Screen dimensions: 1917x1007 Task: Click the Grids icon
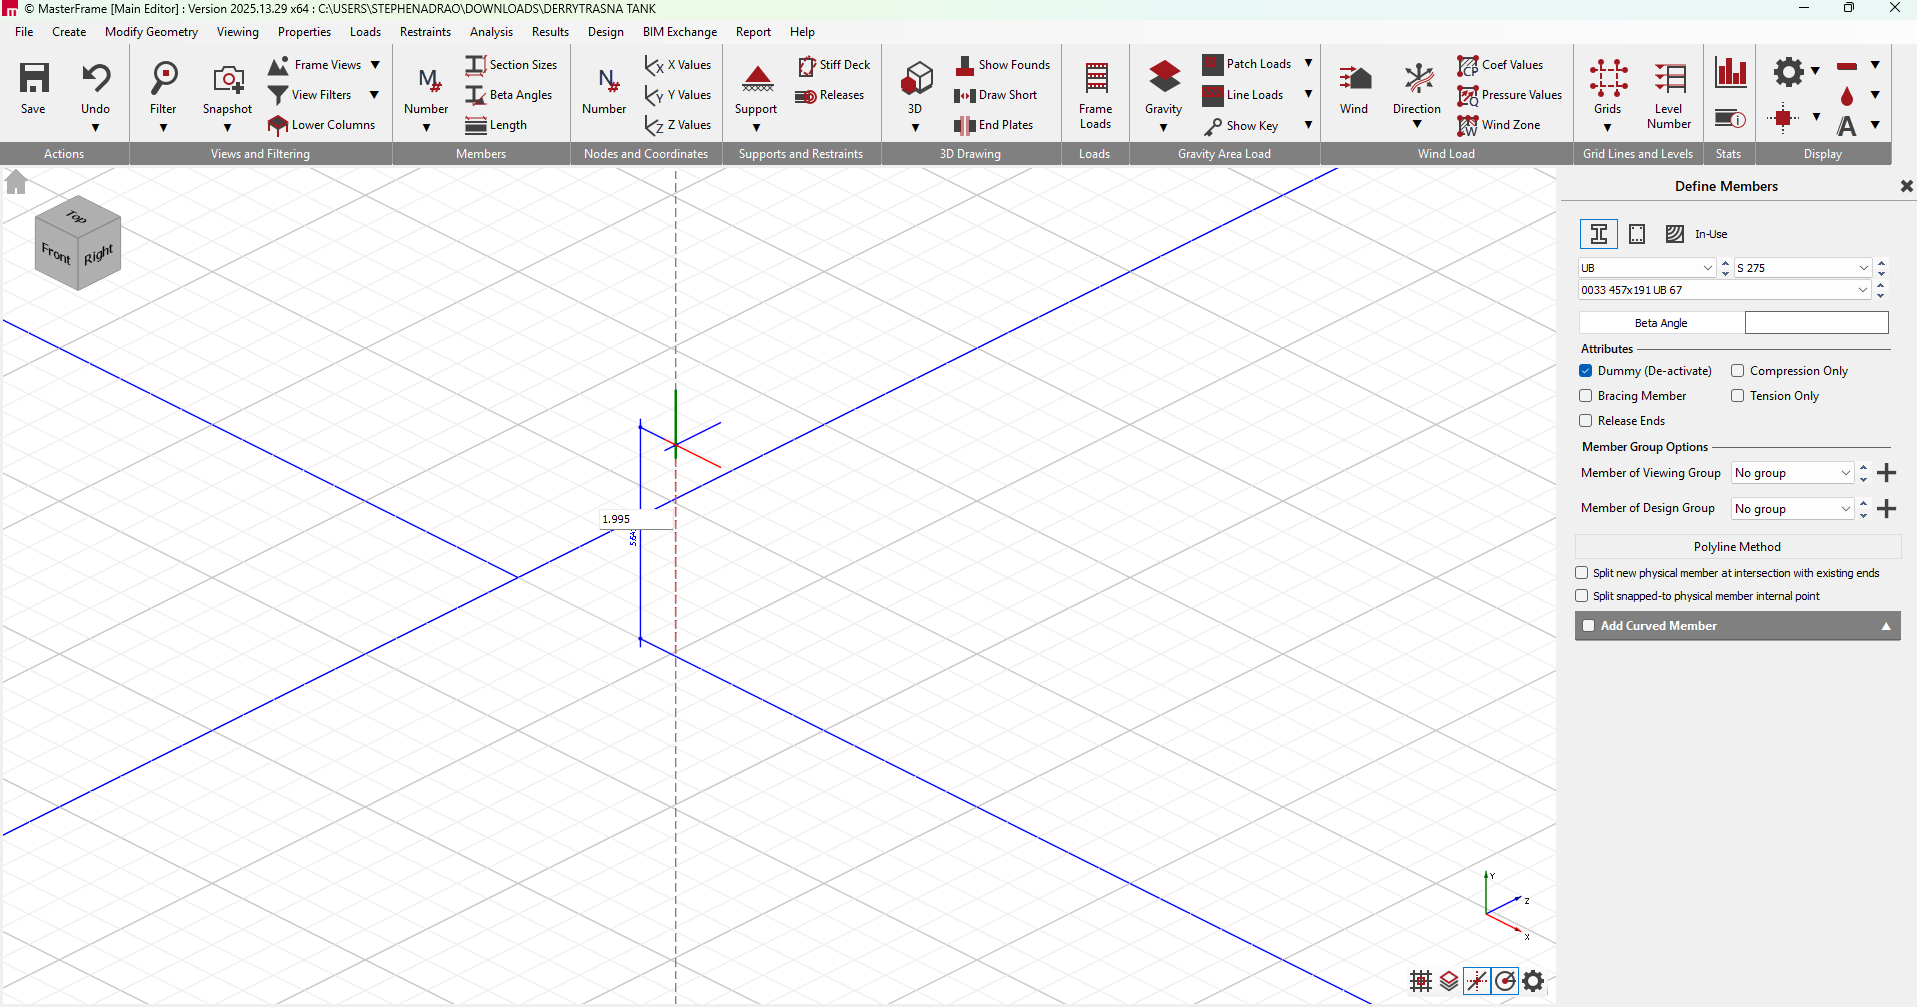tap(1607, 80)
